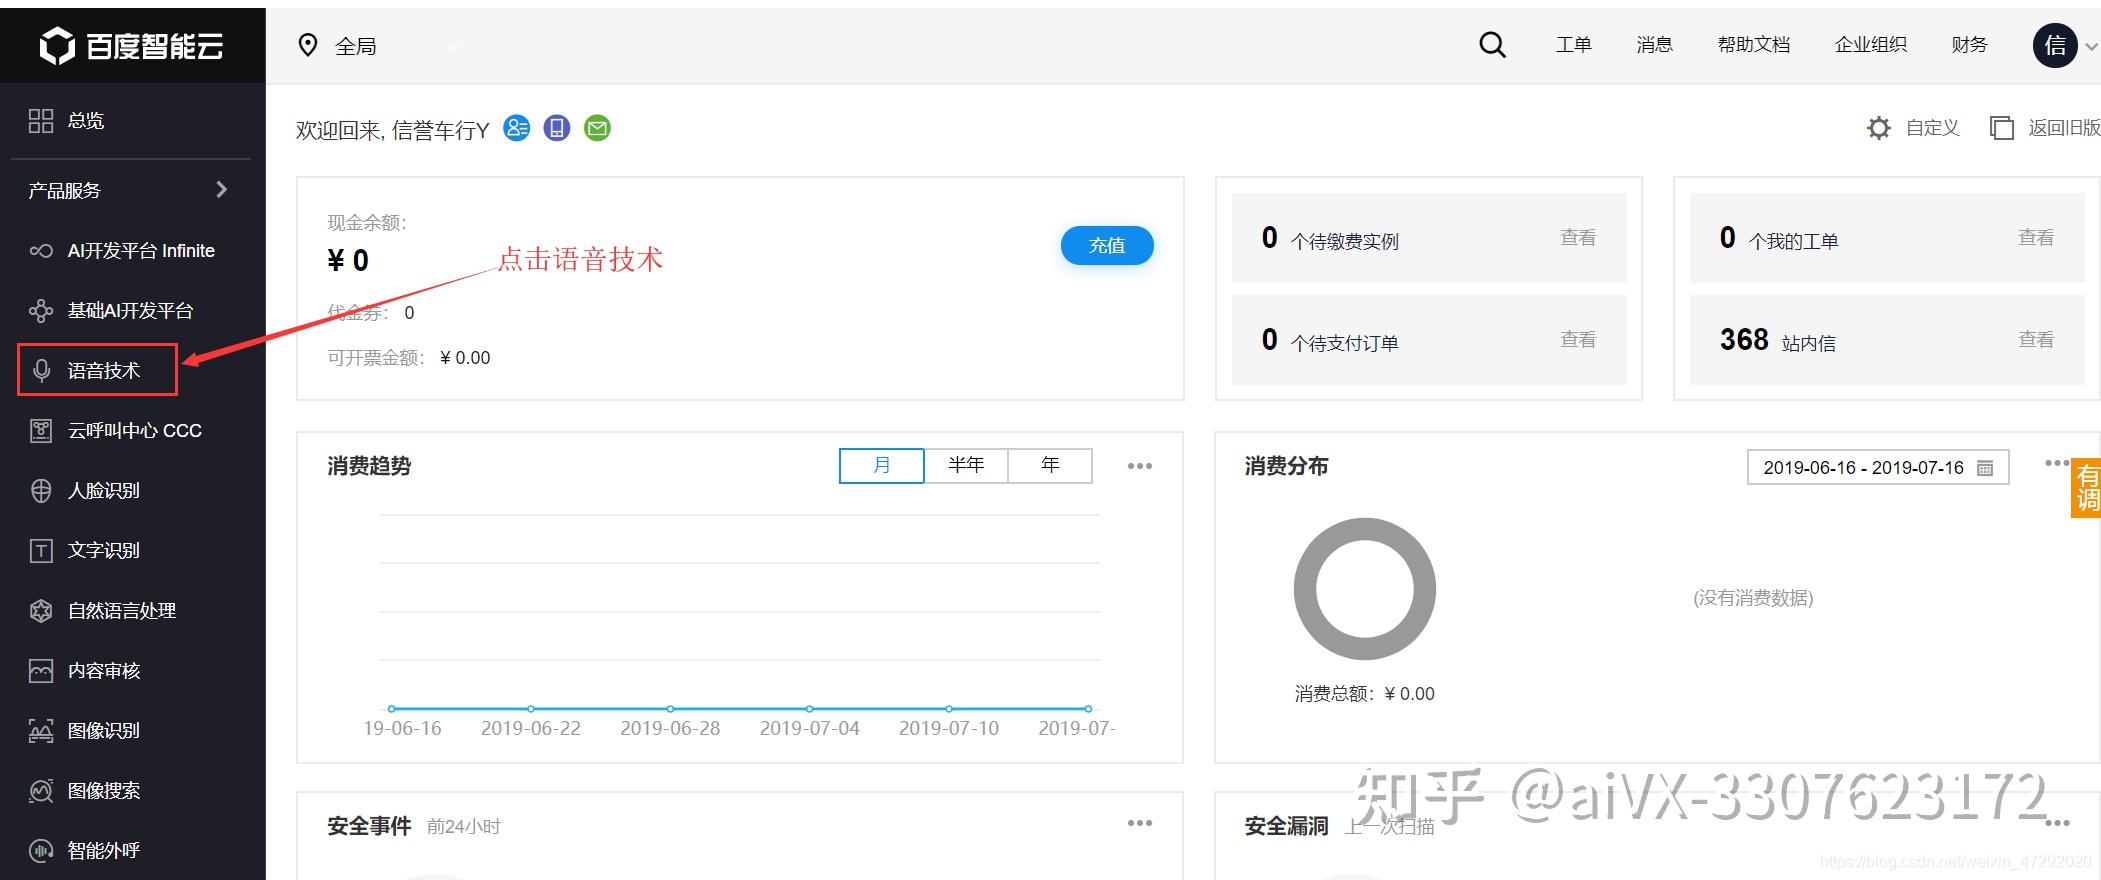Click 查看 for 个待支付订单
2101x880 pixels.
coord(1578,340)
